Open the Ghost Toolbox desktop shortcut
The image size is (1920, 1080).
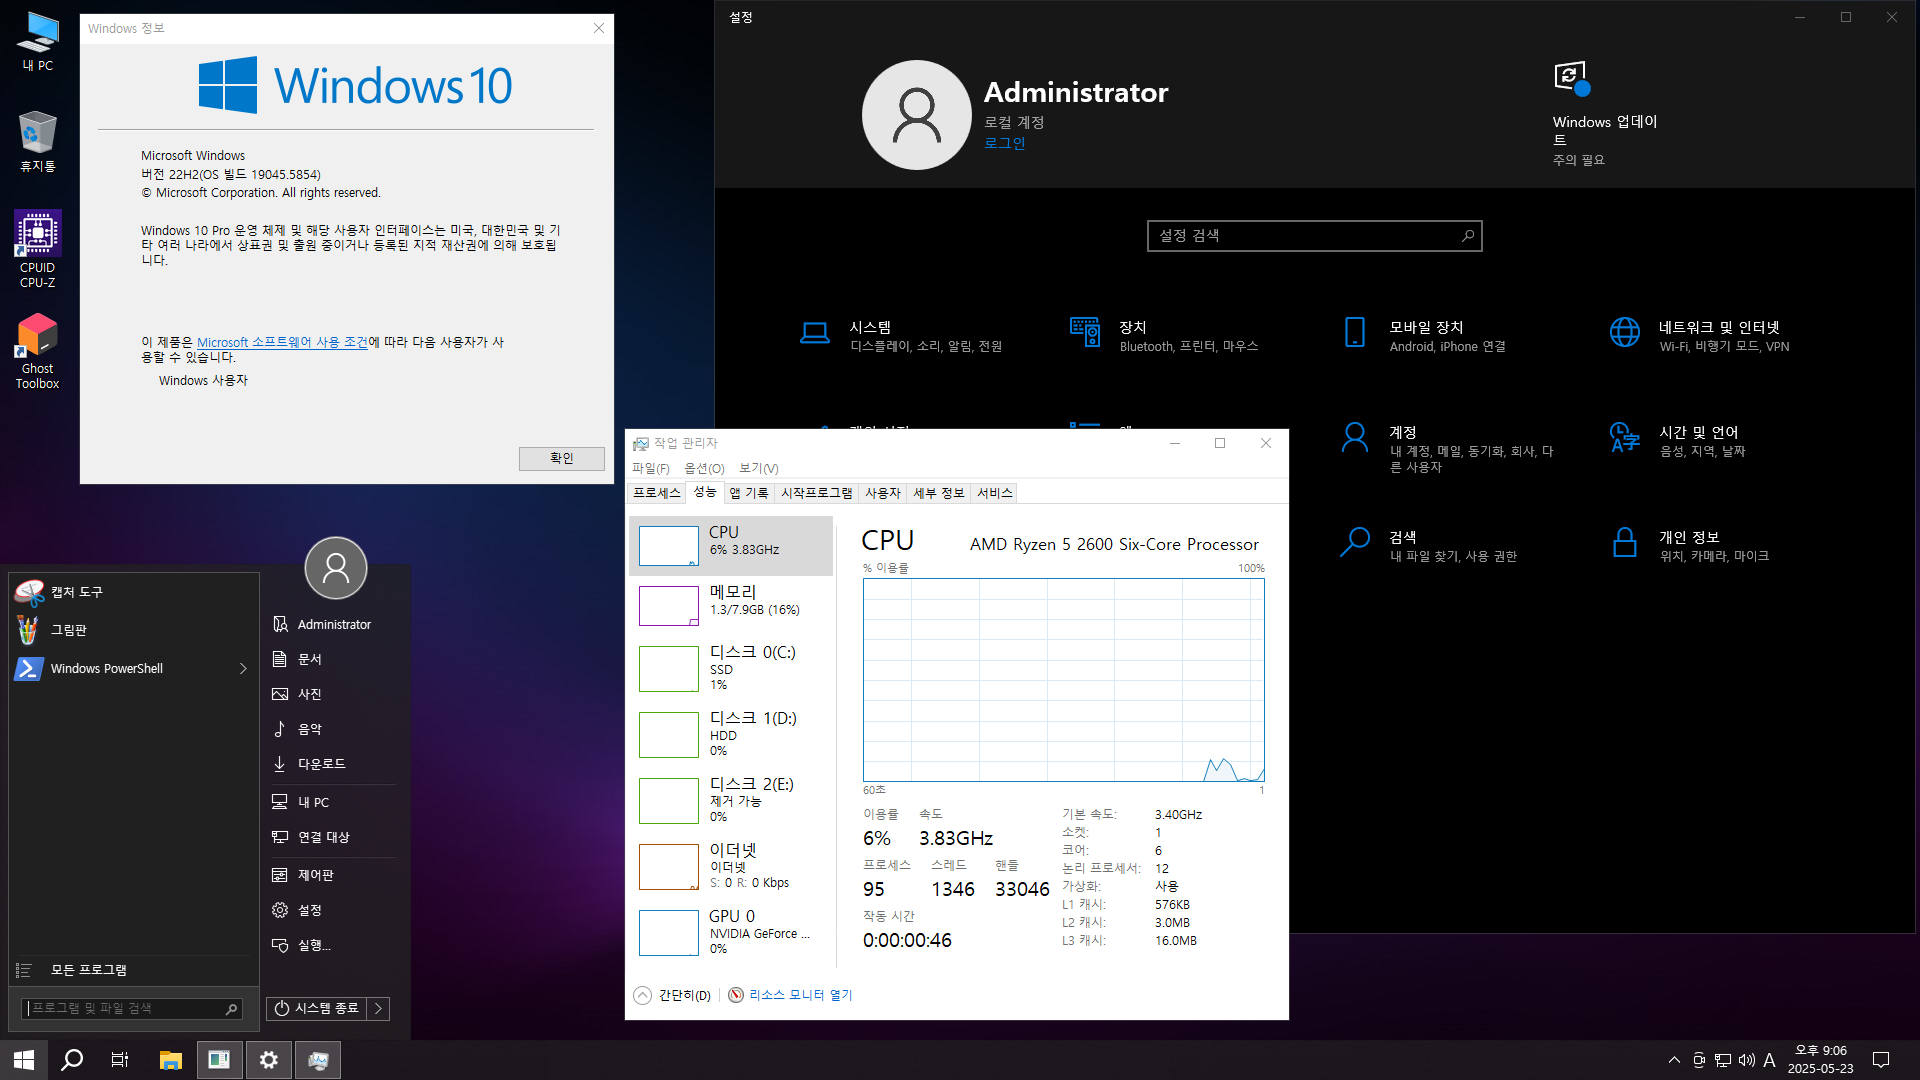38,351
